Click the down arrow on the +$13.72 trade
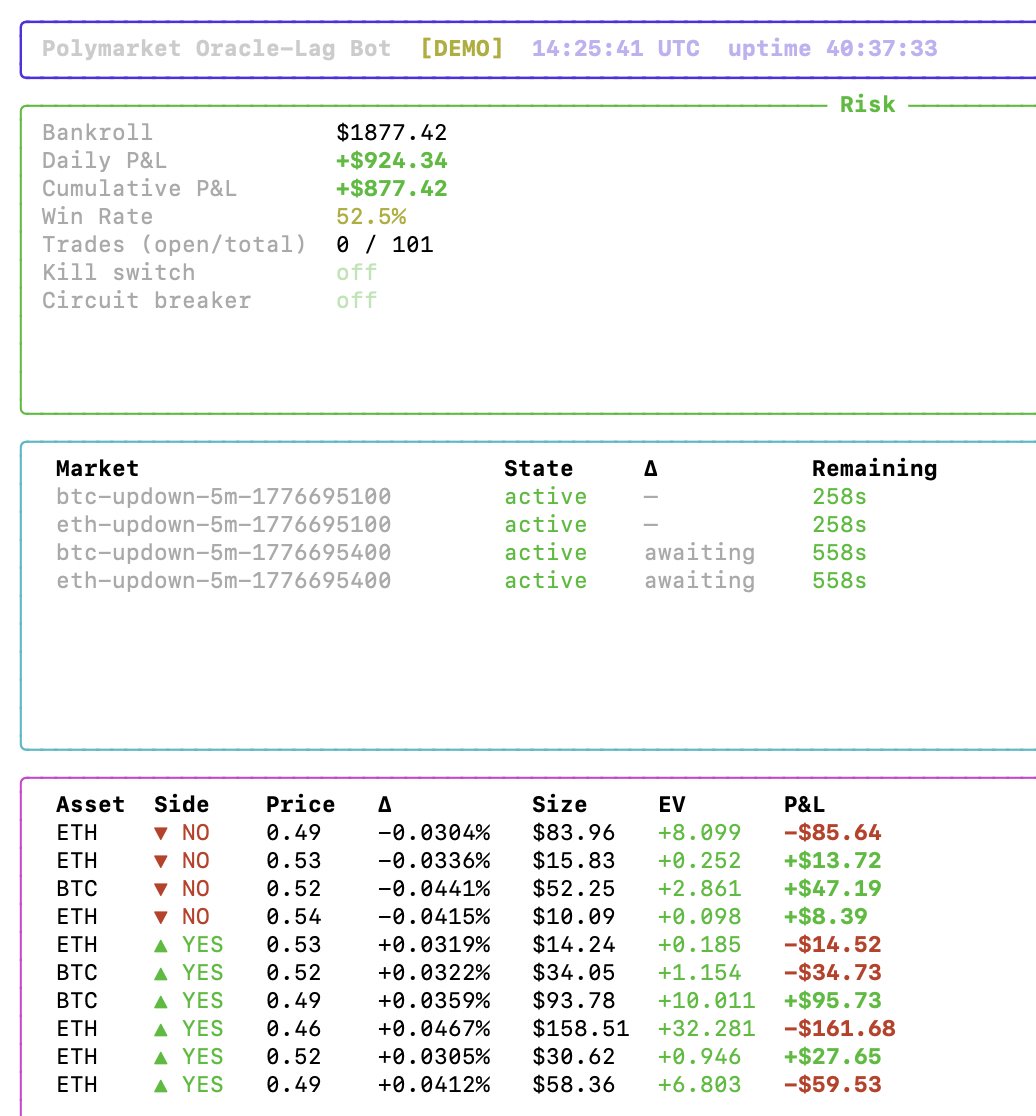 pos(161,861)
